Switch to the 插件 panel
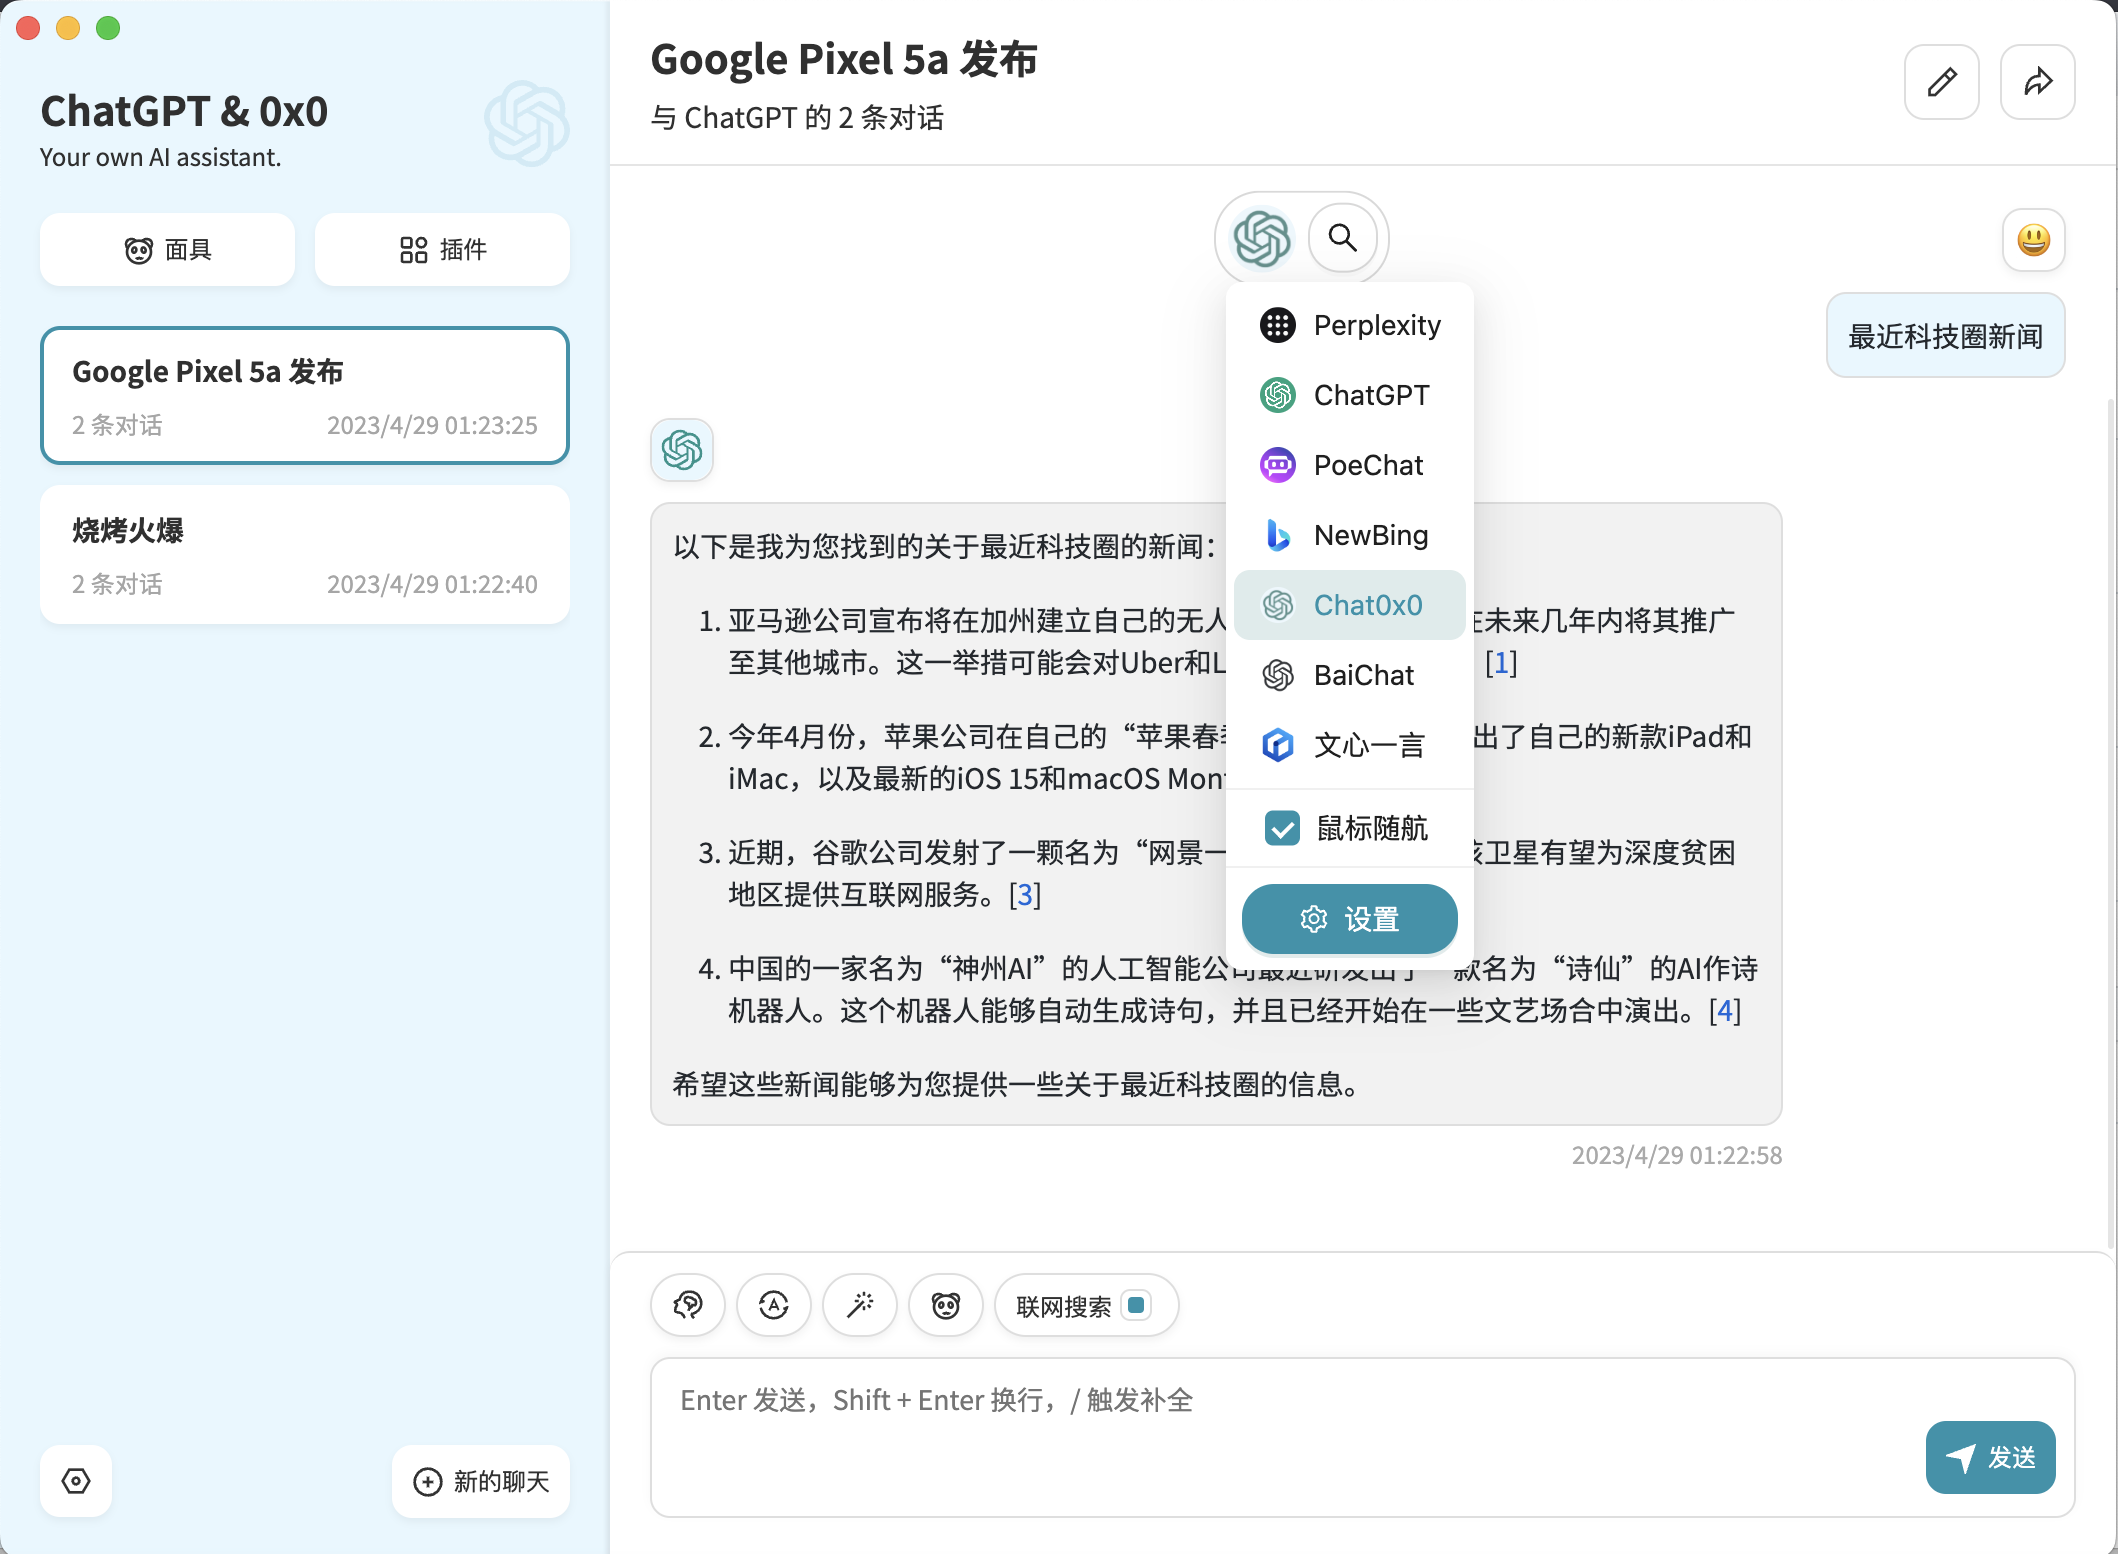 click(x=441, y=249)
